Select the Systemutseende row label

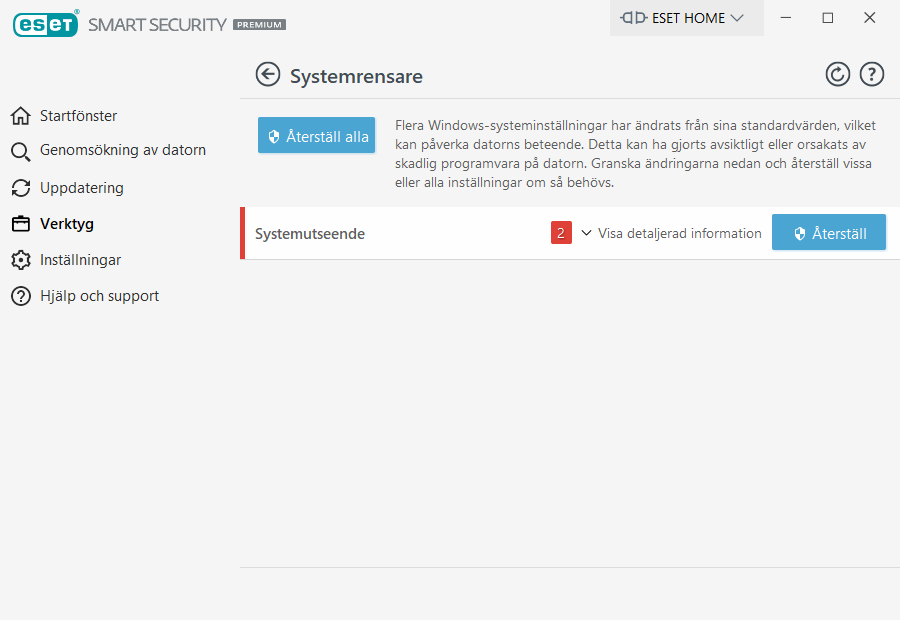tap(310, 234)
